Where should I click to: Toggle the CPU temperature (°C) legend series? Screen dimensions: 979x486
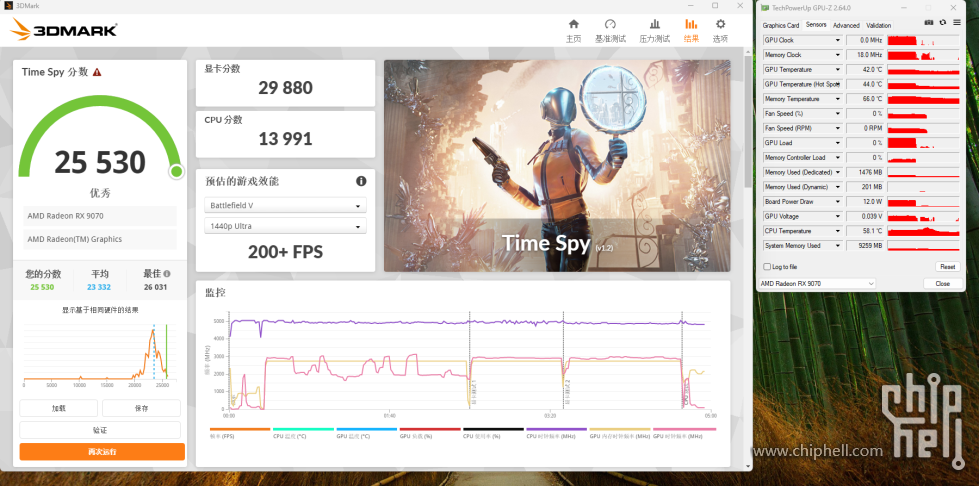(x=303, y=432)
